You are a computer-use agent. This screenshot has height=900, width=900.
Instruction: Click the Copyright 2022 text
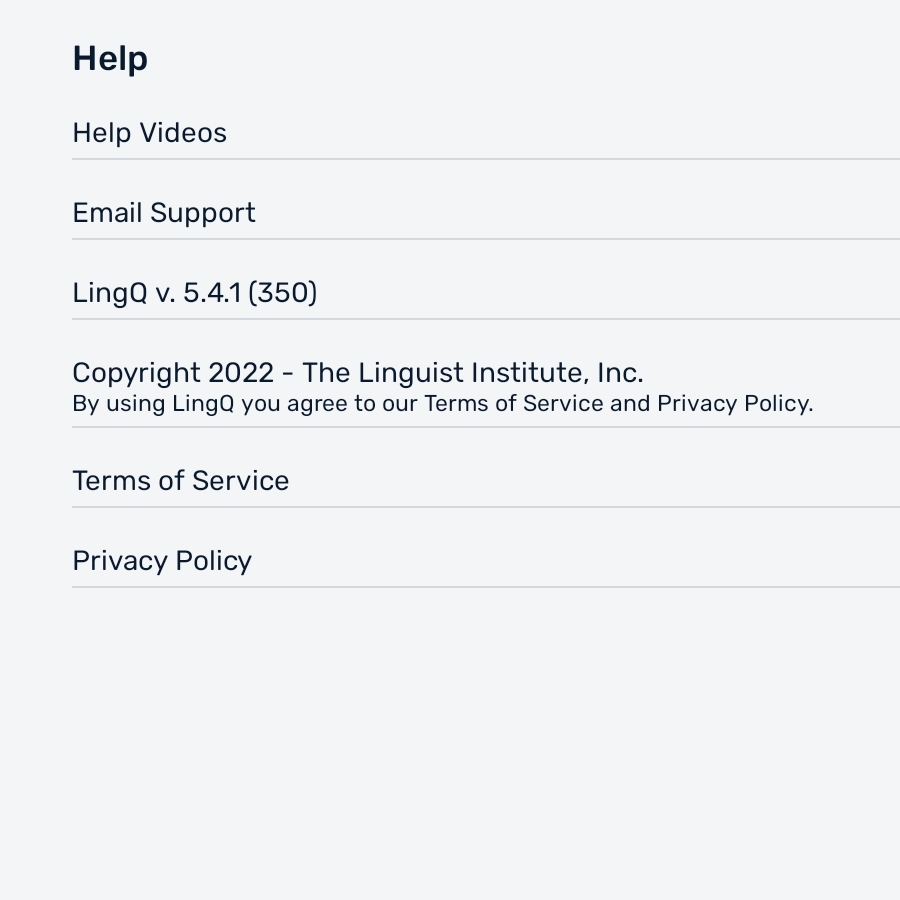pyautogui.click(x=173, y=373)
